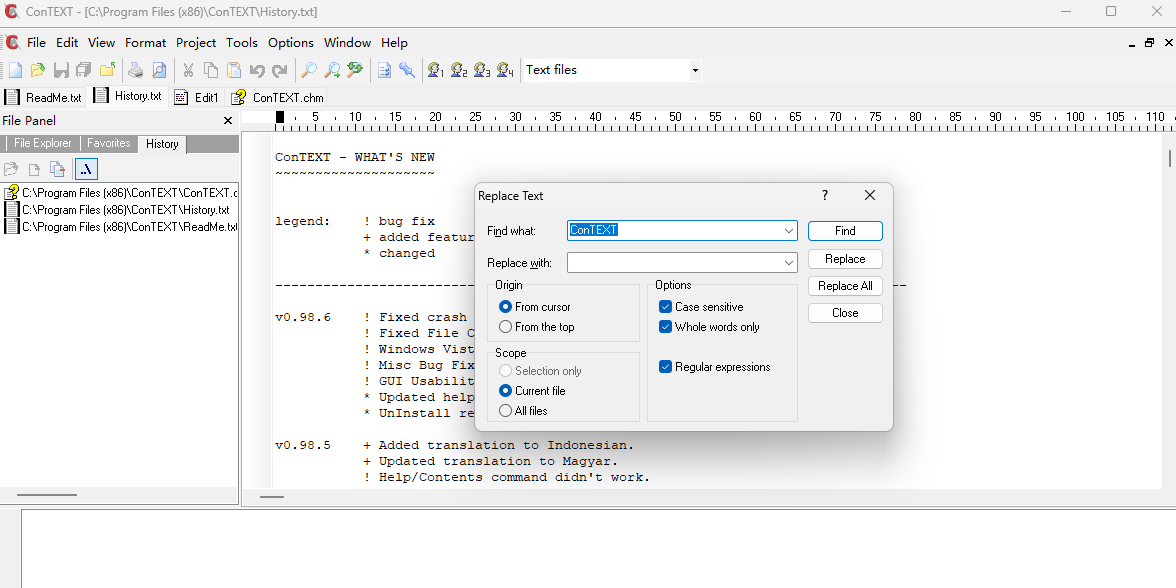Click the remove-all files icon in File Panel toolbar
Viewport: 1176px width, 588px height.
[x=57, y=169]
